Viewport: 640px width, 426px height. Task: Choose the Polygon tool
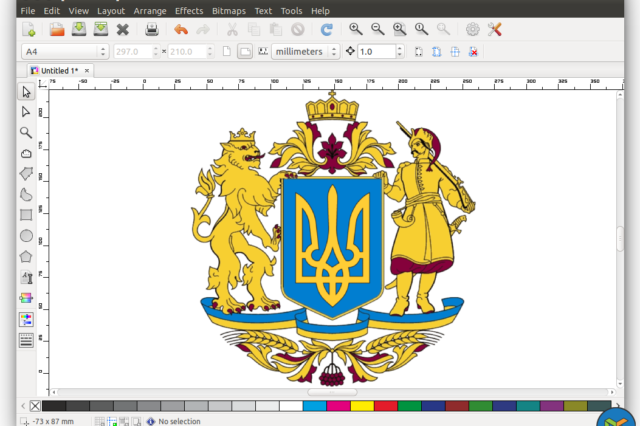point(27,256)
